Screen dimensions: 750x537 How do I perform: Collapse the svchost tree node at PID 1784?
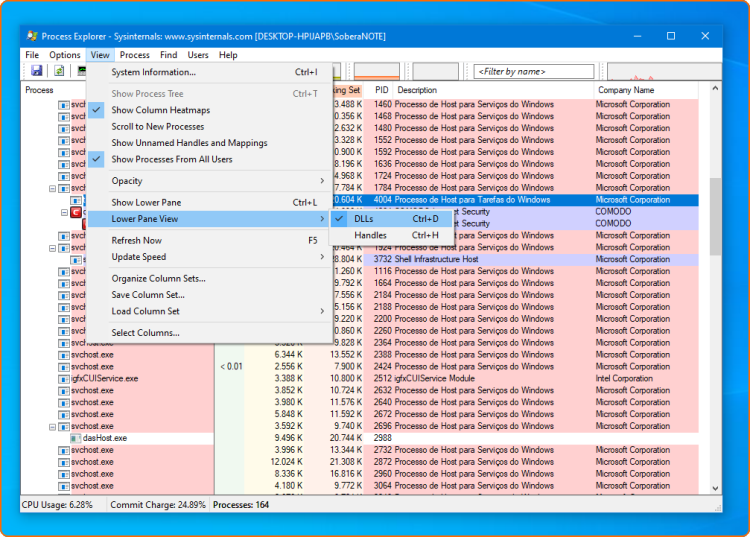click(53, 188)
